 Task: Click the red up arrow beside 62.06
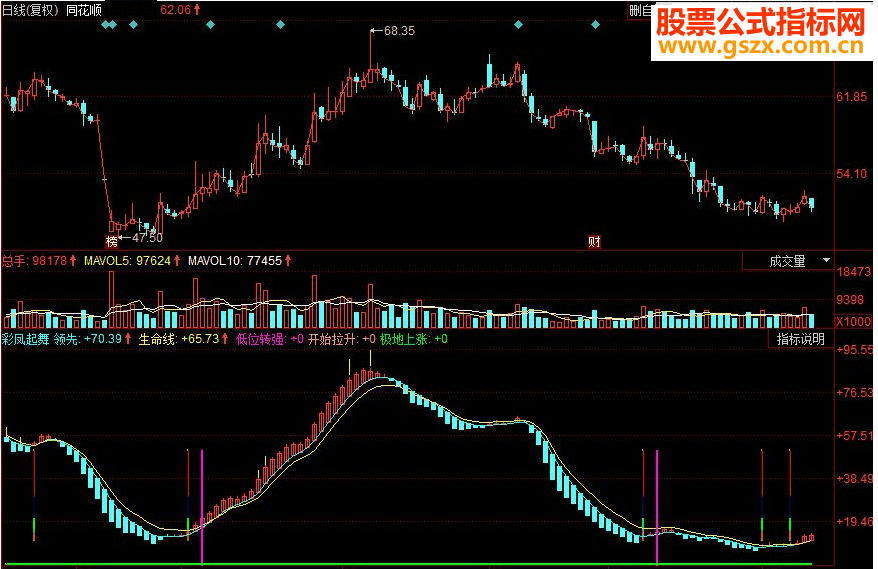coord(197,10)
